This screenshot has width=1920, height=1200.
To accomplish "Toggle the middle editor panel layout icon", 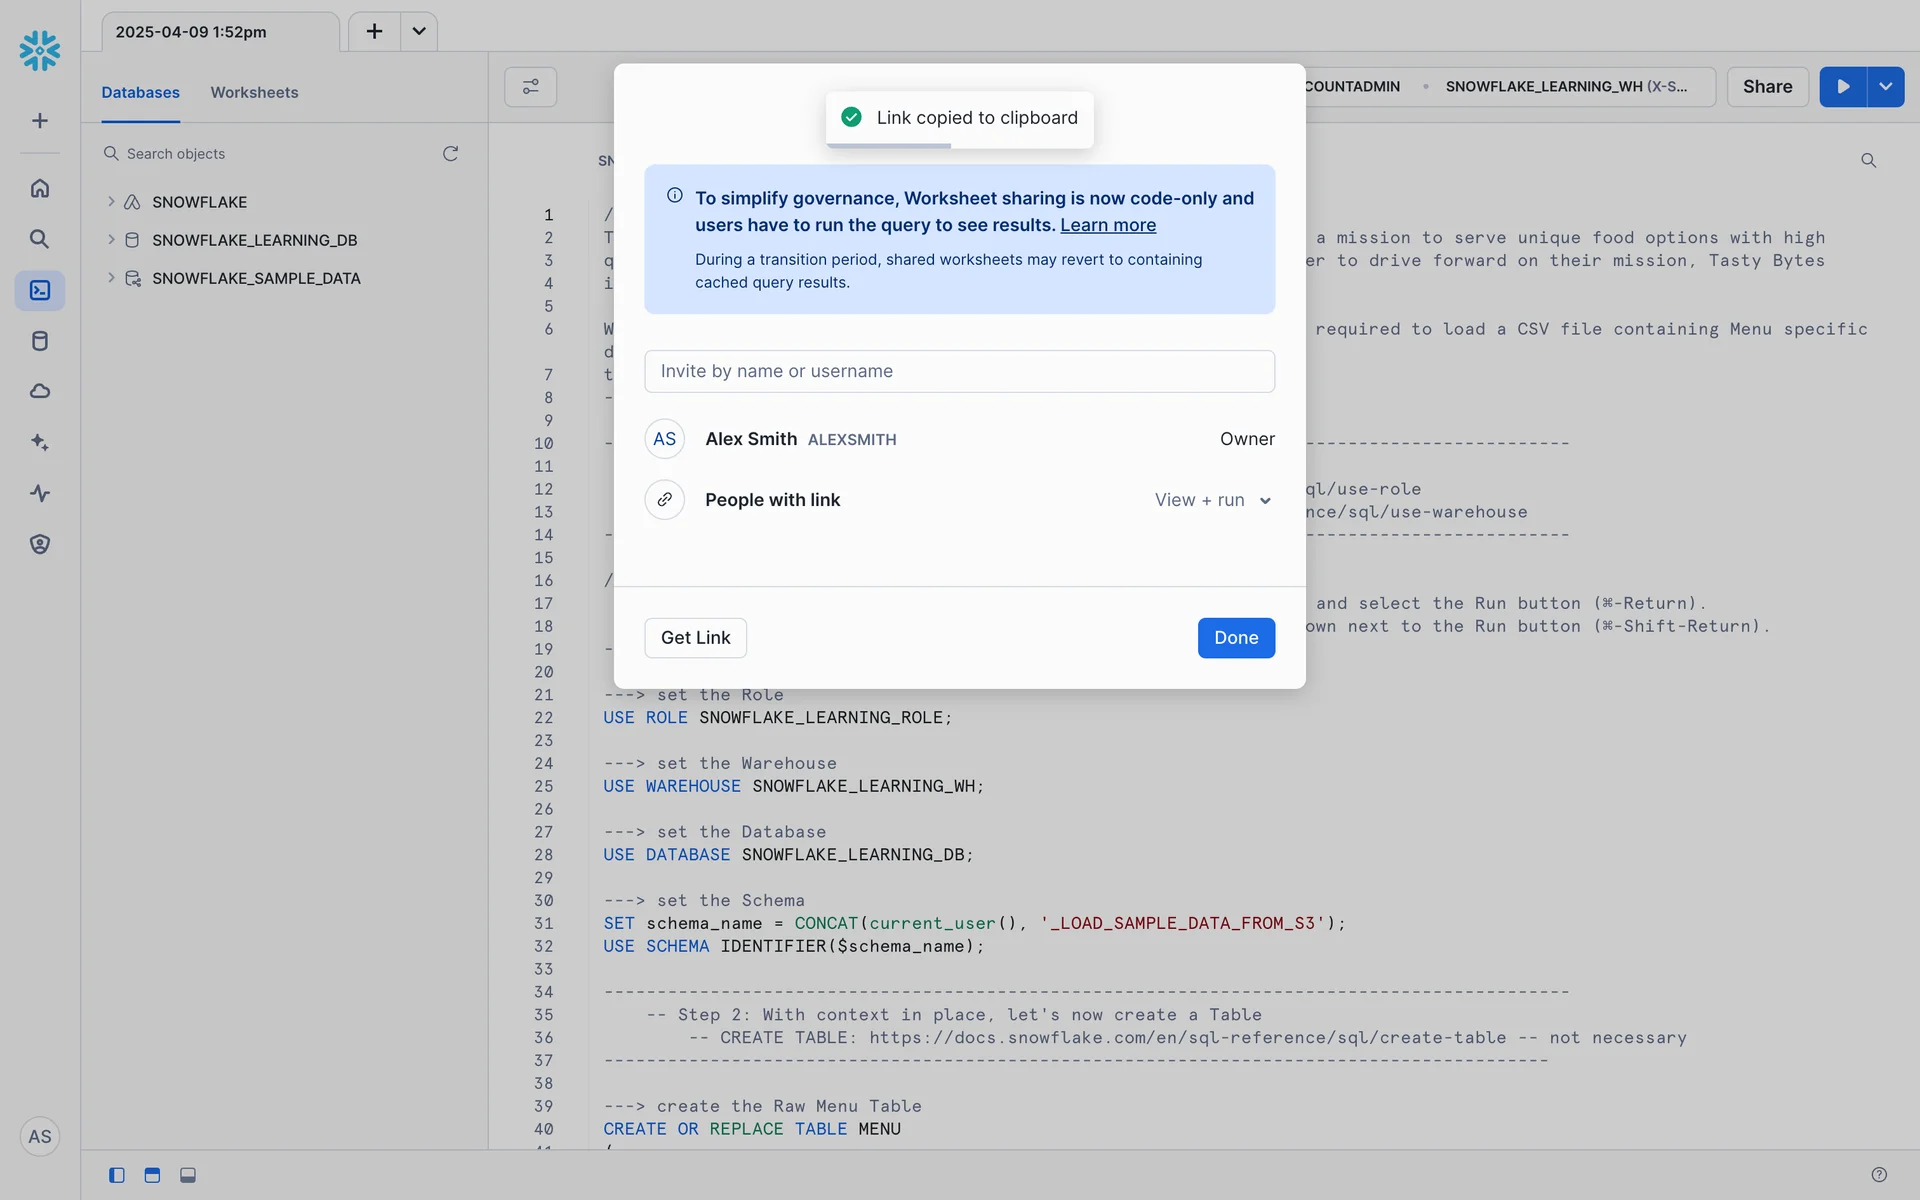I will pos(152,1175).
